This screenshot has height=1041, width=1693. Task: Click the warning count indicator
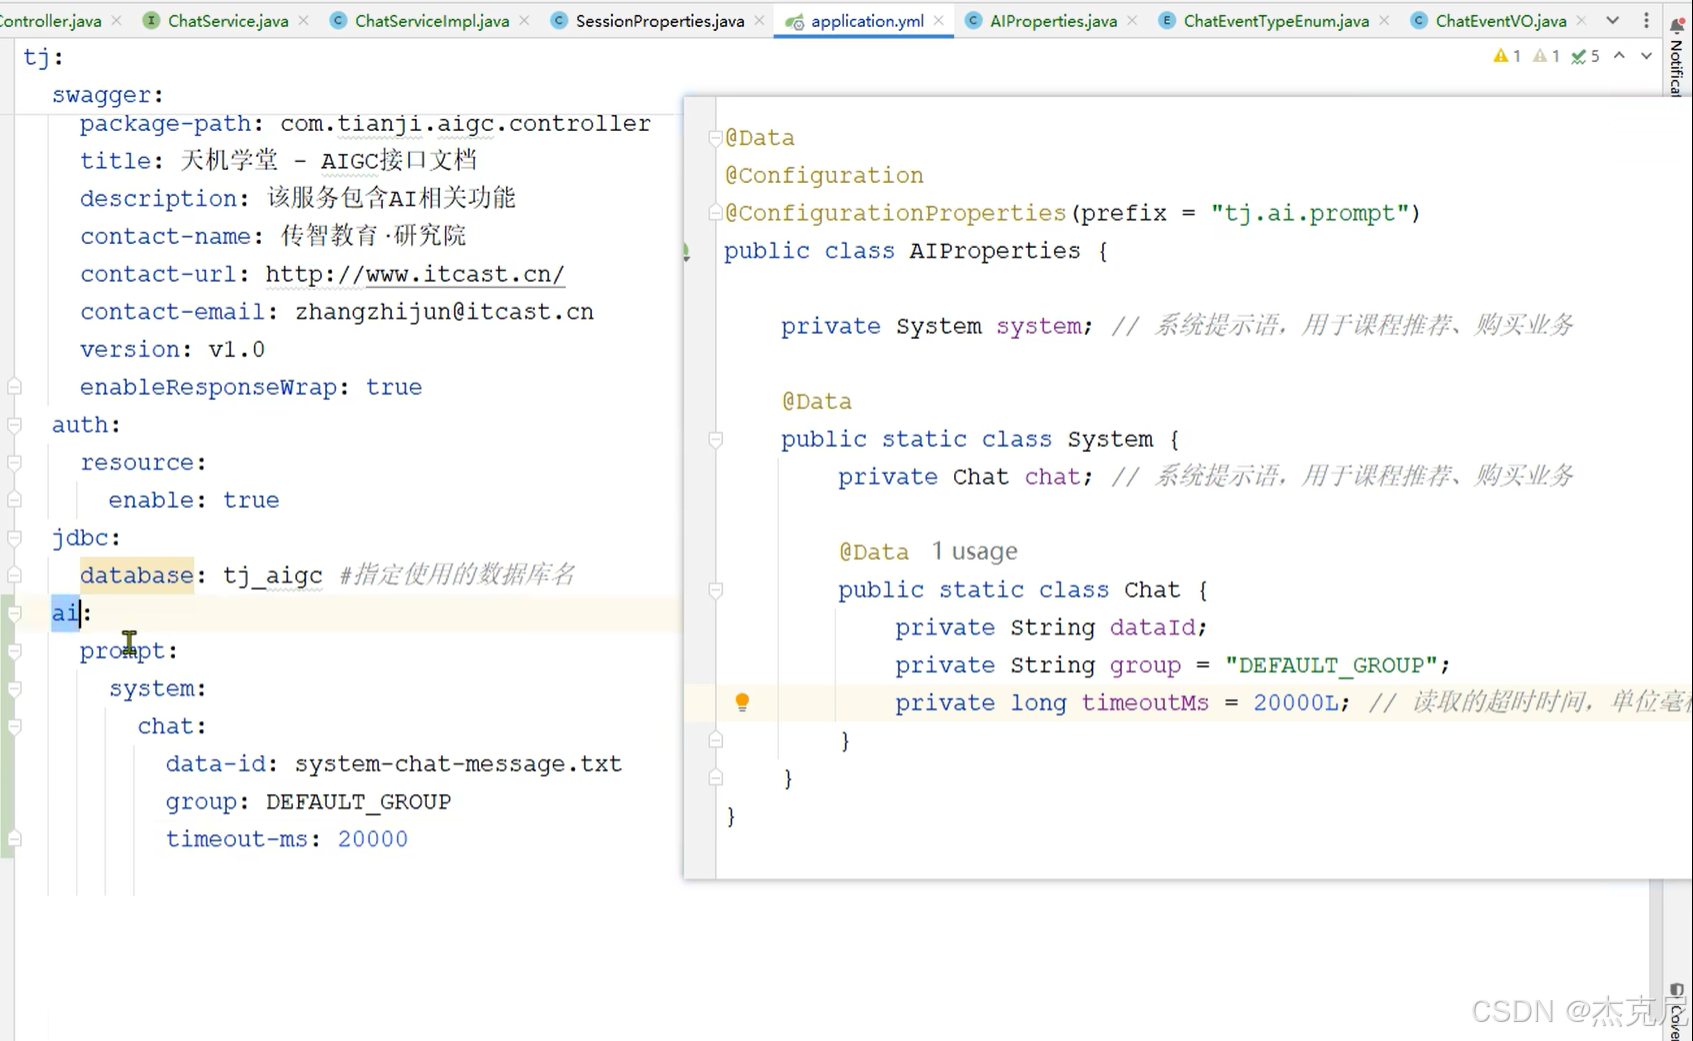tap(1507, 56)
